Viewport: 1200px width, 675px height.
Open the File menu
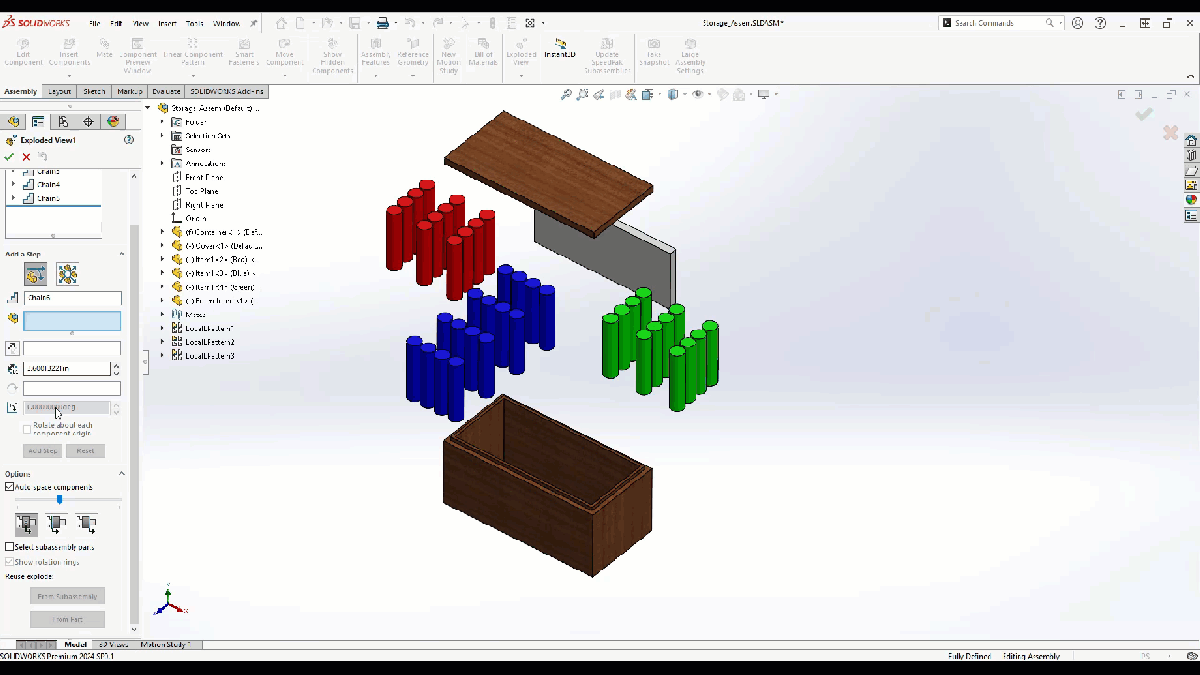click(94, 23)
